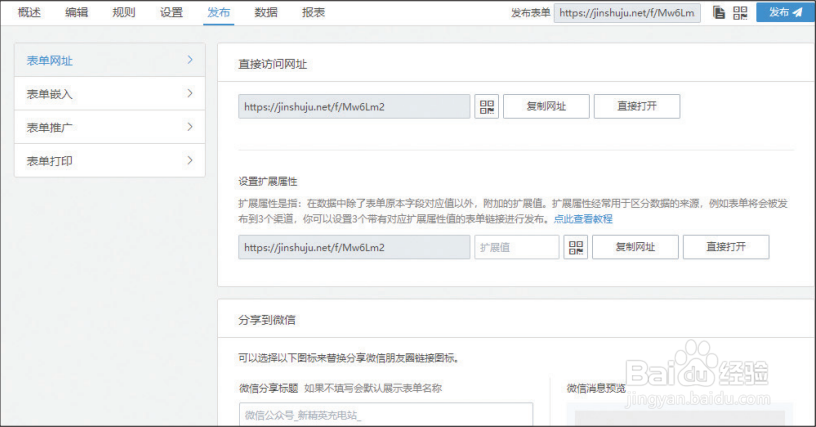
Task: Switch to the 报表 tab
Action: click(x=313, y=12)
